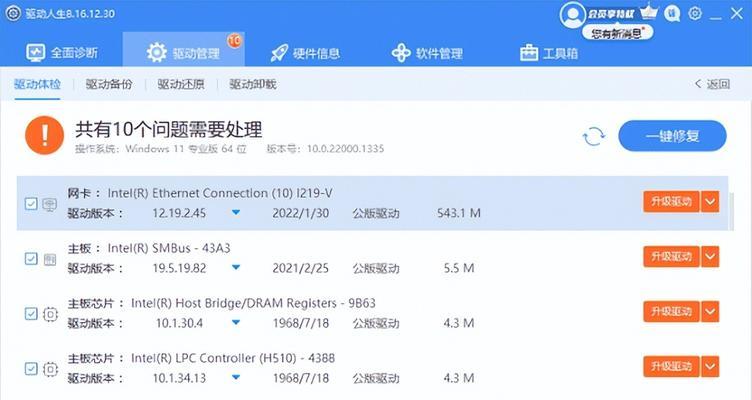Select text Intel(R) LPC Controller (H510) - 4388
The height and width of the screenshot is (400, 752).
coord(233,358)
